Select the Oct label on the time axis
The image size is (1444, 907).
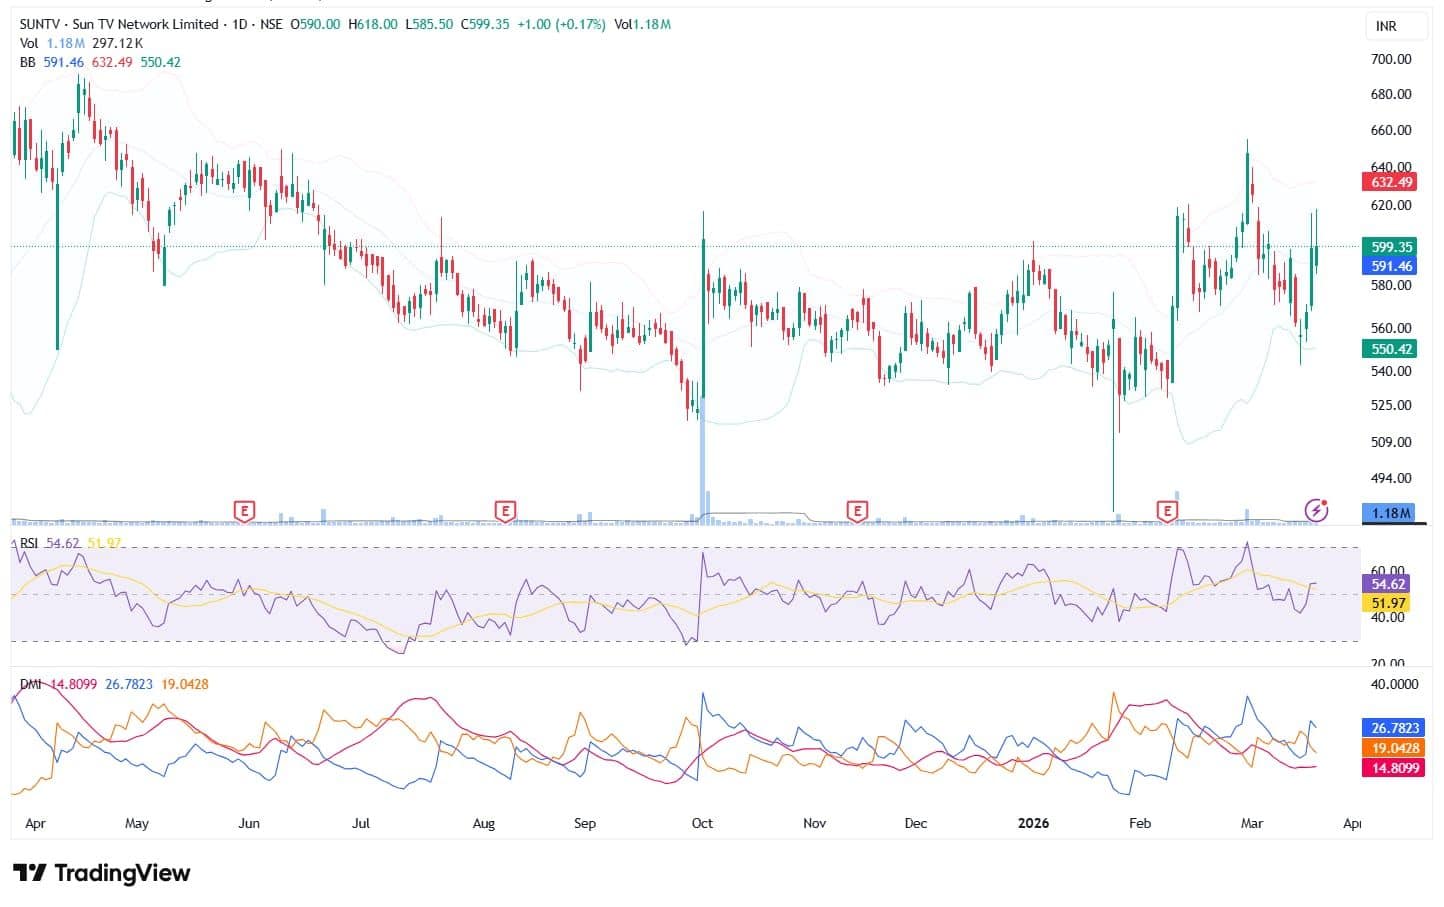(702, 823)
